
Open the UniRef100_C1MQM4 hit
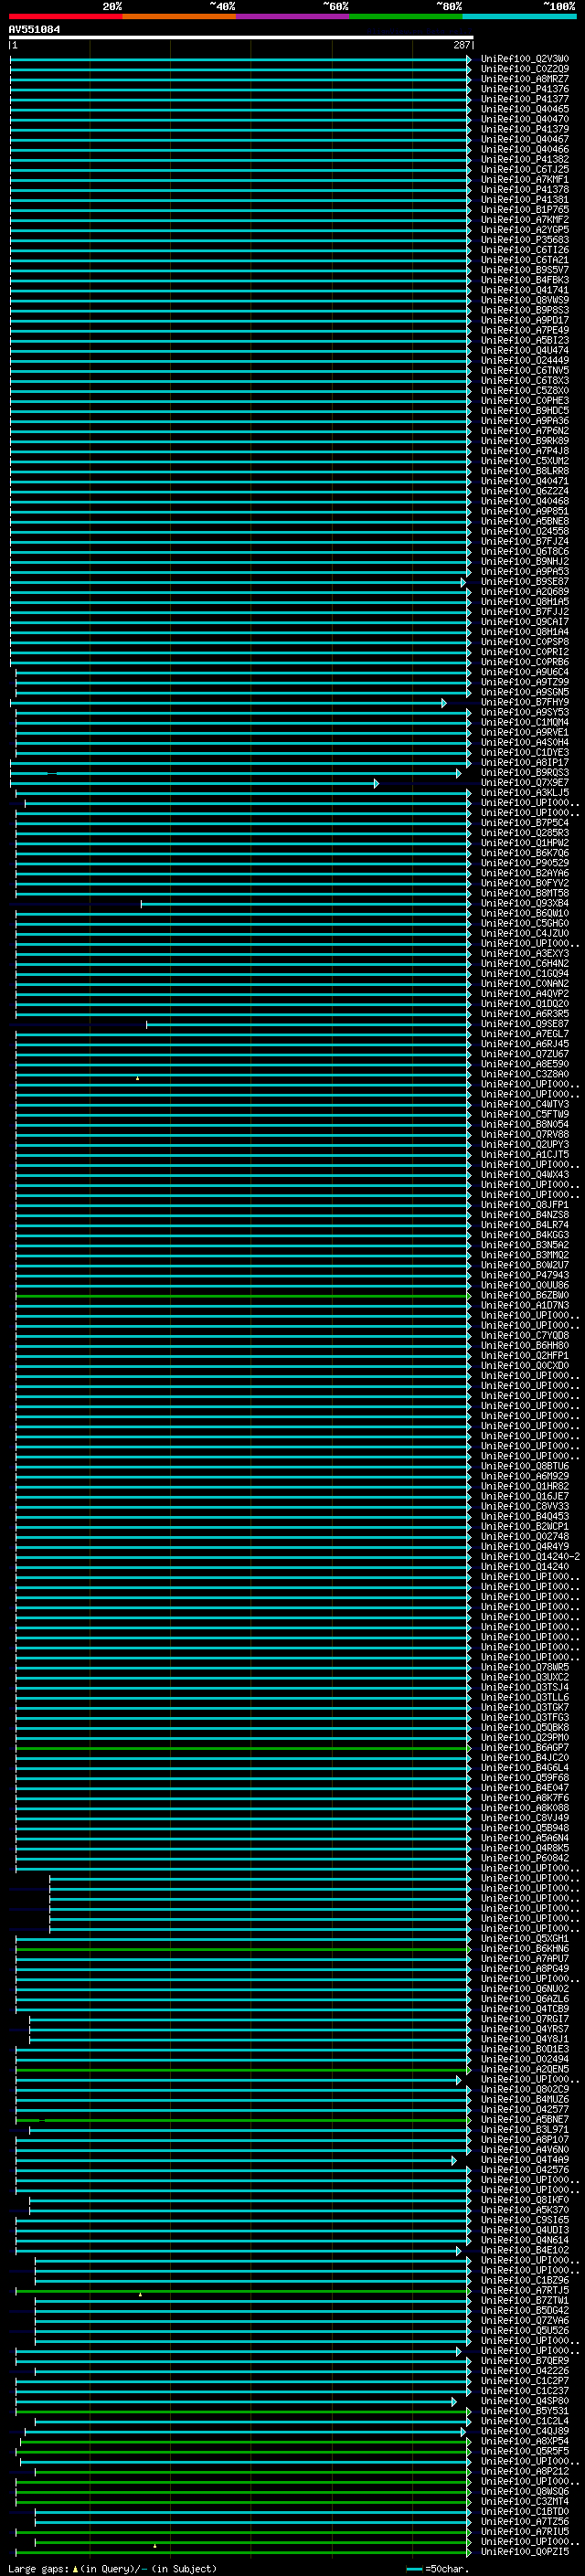pyautogui.click(x=525, y=722)
